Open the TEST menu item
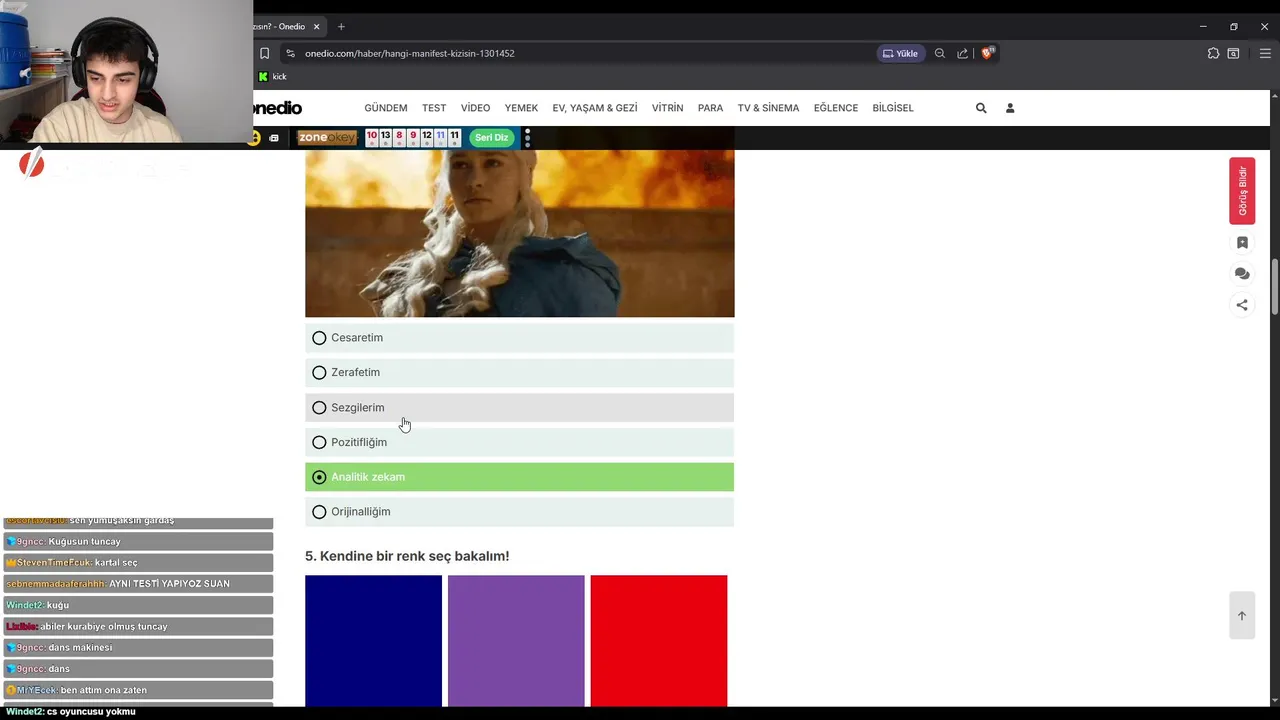This screenshot has width=1280, height=720. tap(434, 108)
